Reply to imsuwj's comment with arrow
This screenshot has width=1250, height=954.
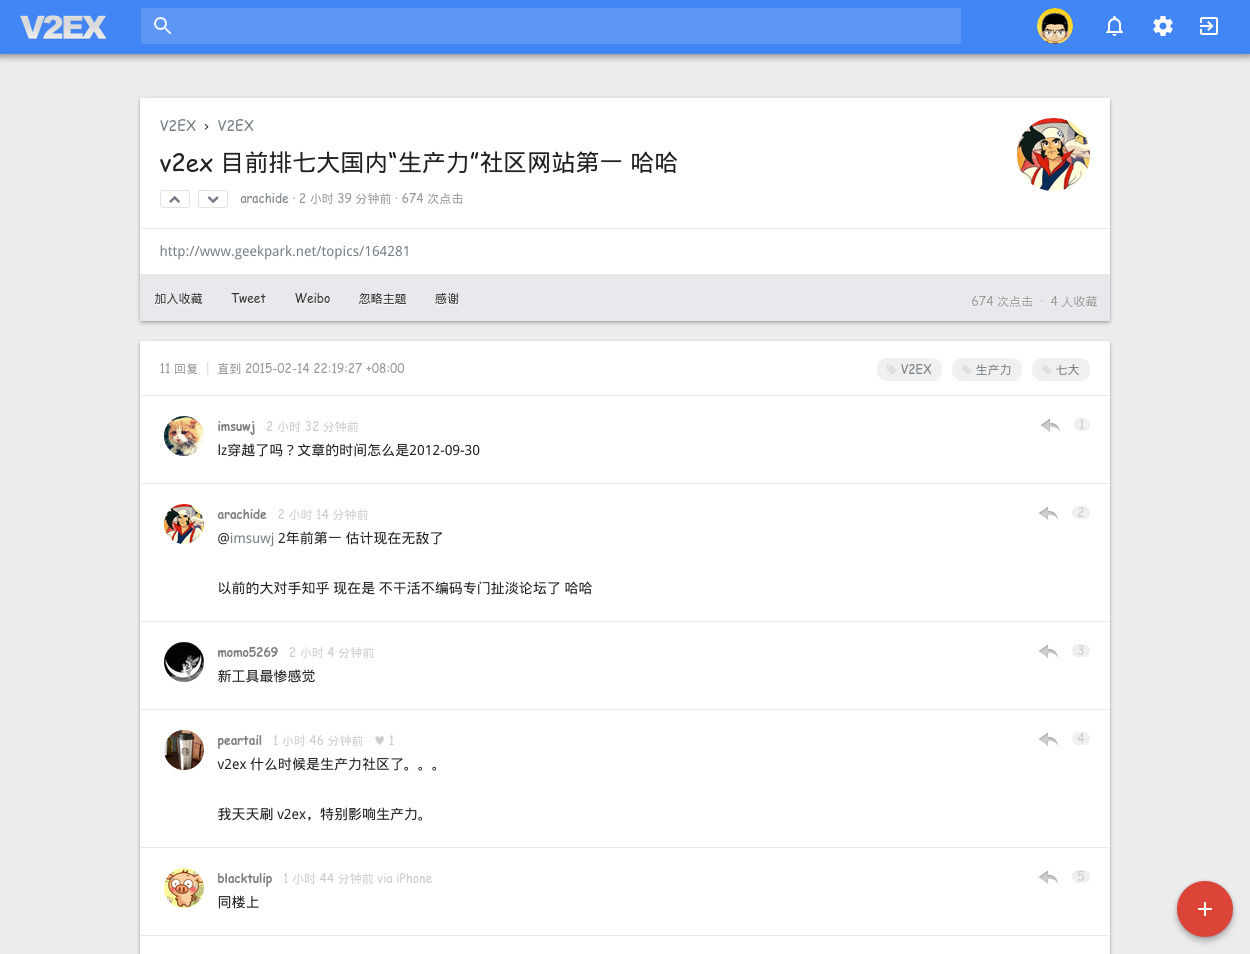1050,426
